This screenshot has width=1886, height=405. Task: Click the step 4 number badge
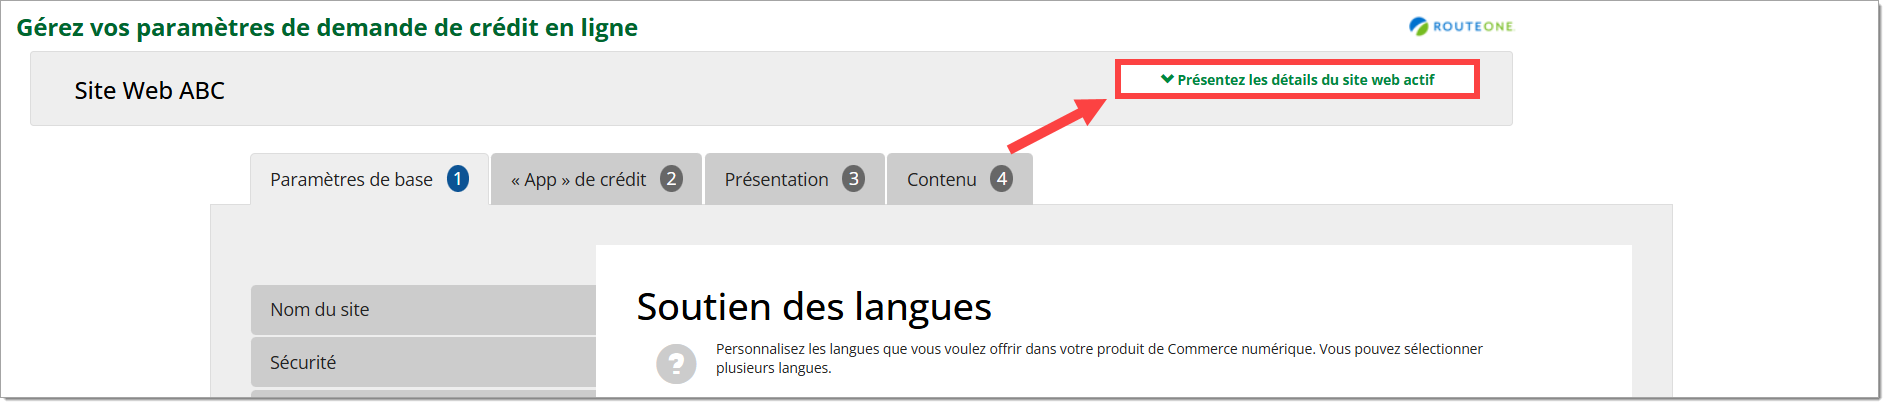coord(1001,179)
